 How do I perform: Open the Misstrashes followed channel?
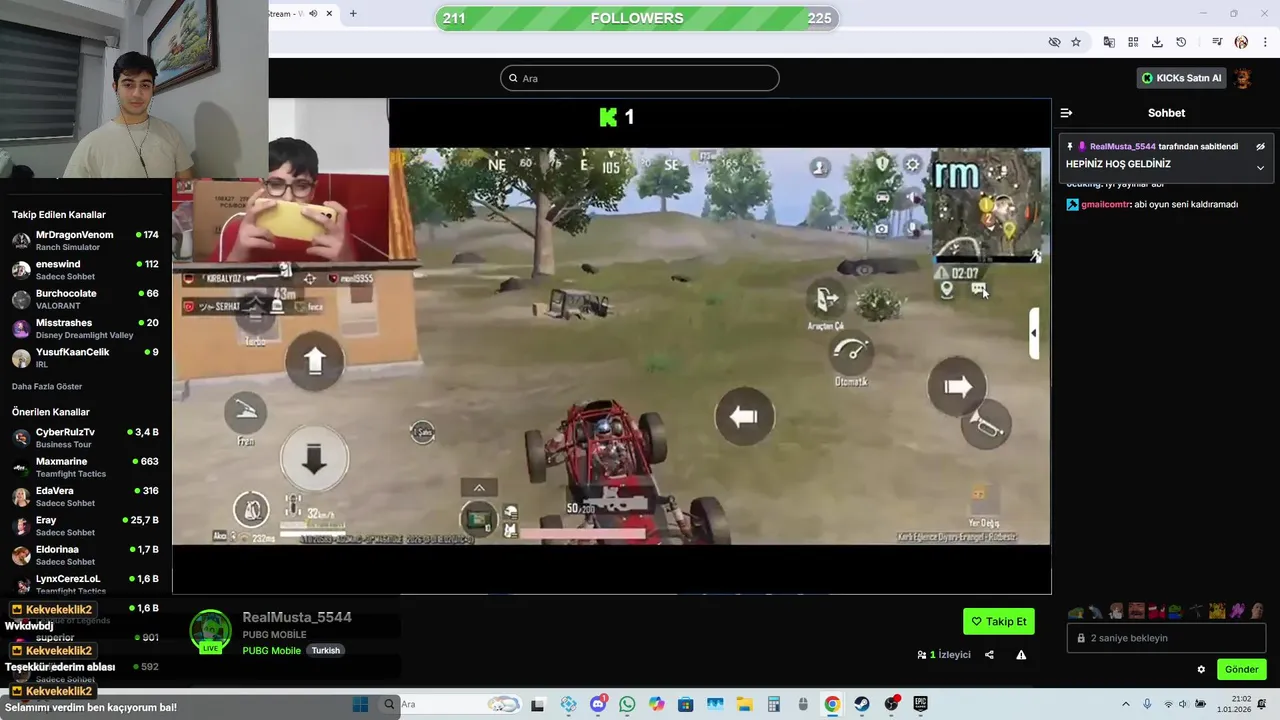coord(86,328)
